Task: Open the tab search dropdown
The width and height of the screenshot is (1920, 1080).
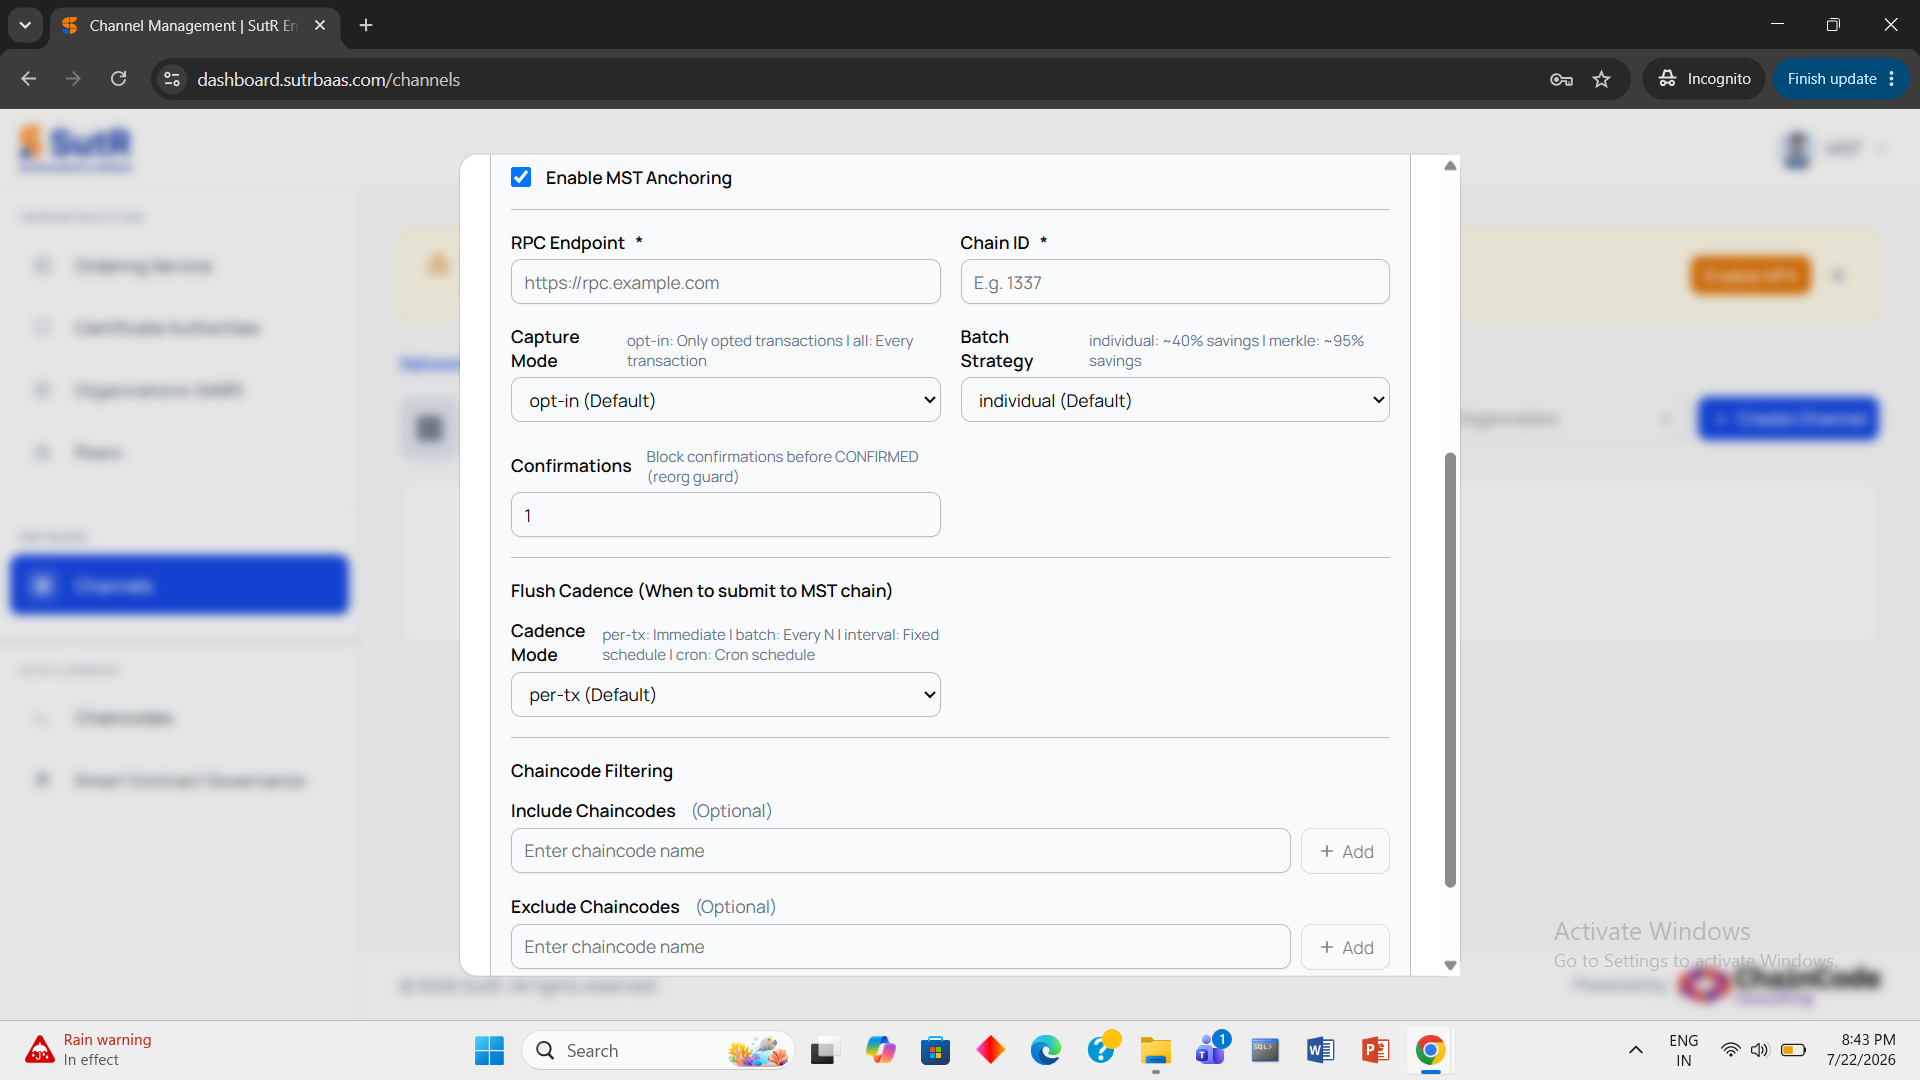Action: click(25, 25)
